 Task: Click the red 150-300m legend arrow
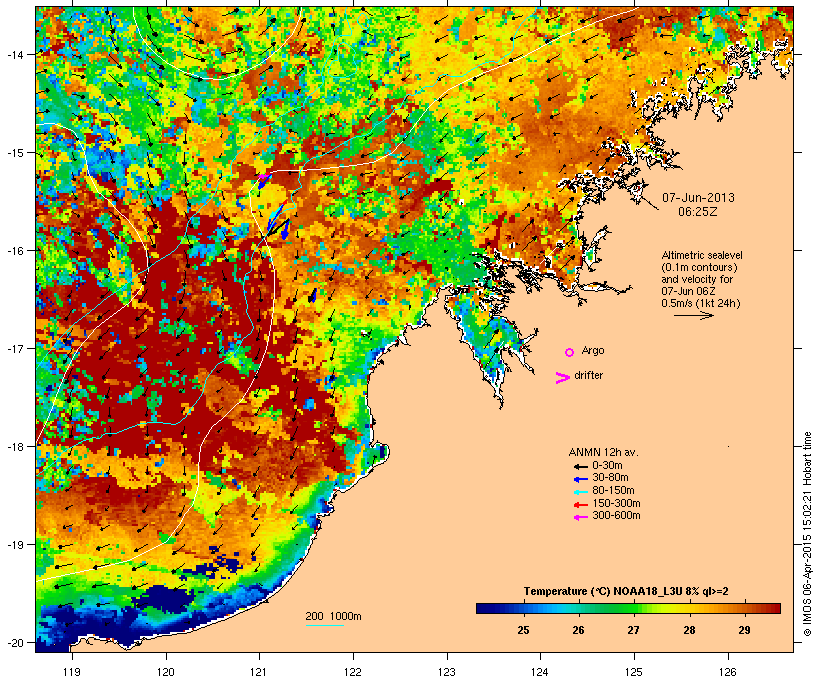tap(580, 504)
